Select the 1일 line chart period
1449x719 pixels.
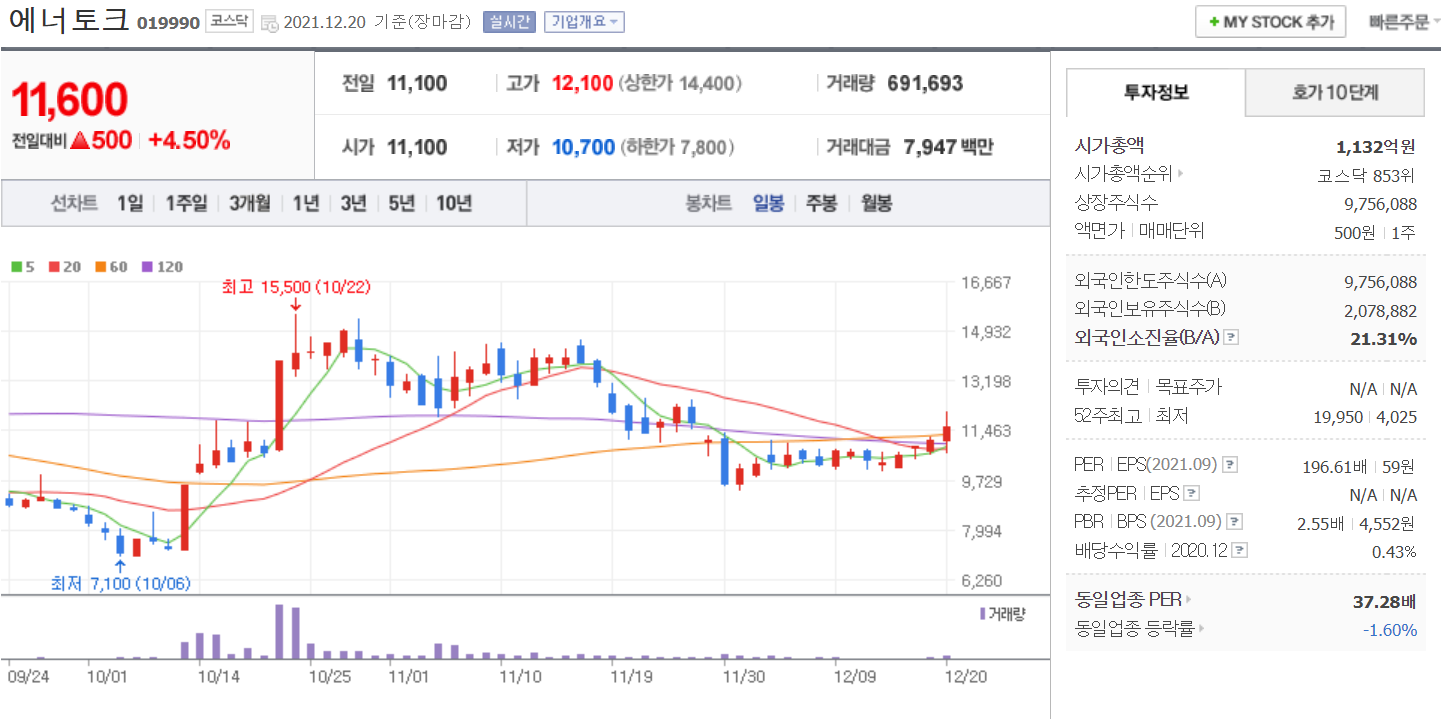pyautogui.click(x=130, y=204)
